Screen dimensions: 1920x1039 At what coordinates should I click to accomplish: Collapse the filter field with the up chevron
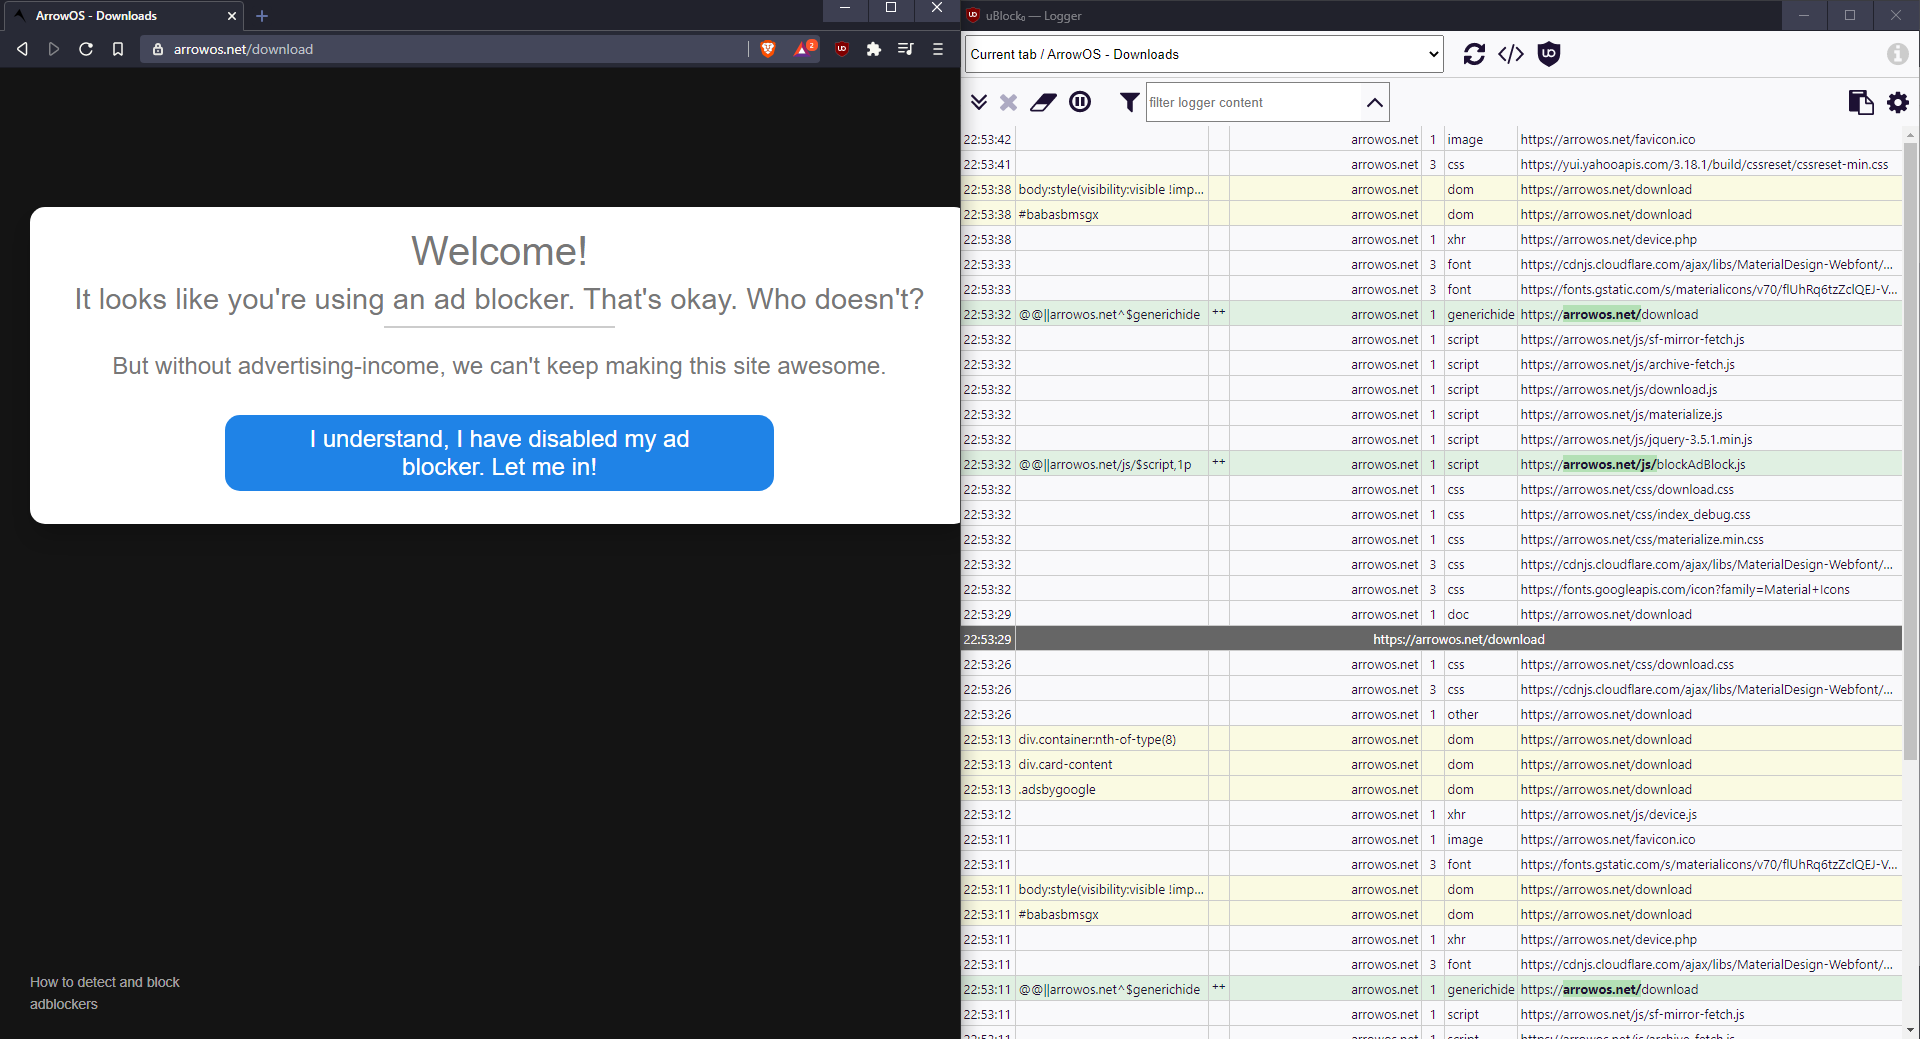pos(1375,102)
